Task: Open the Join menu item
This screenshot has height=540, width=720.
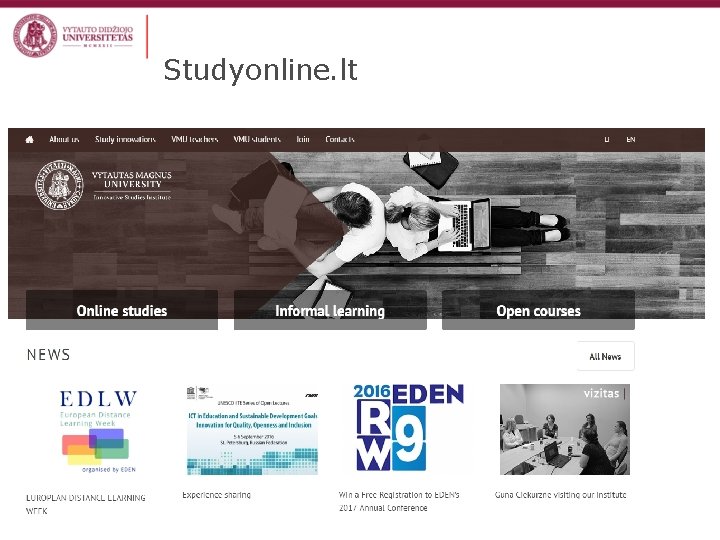Action: [x=303, y=139]
